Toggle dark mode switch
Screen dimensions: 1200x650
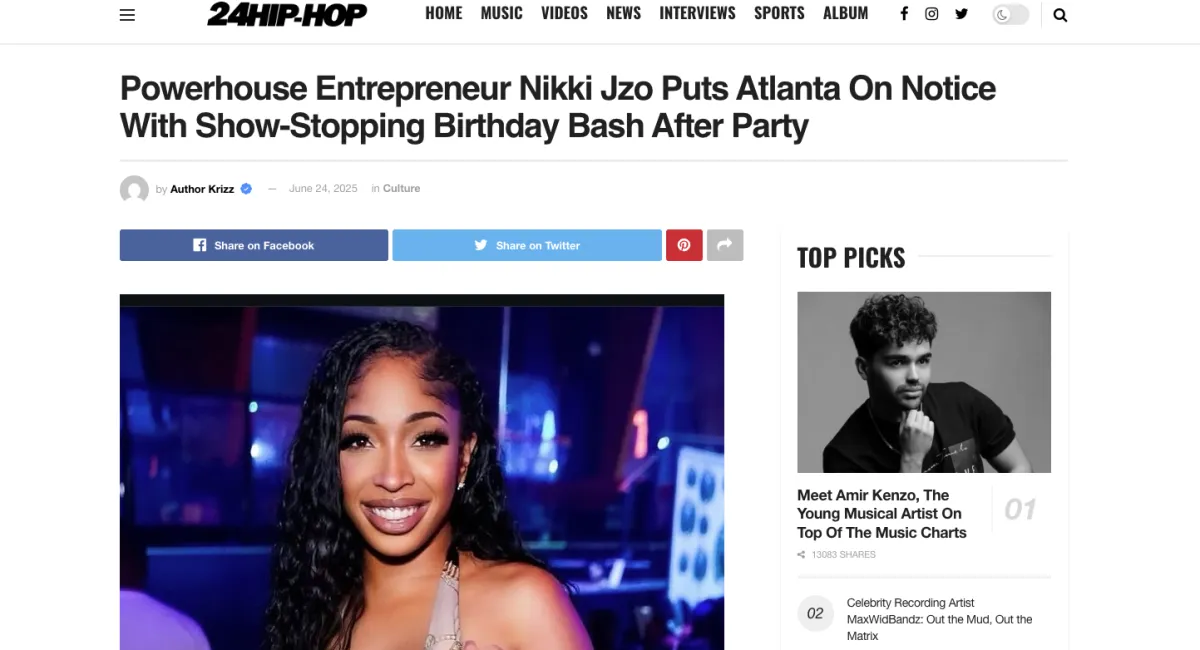(x=1010, y=15)
